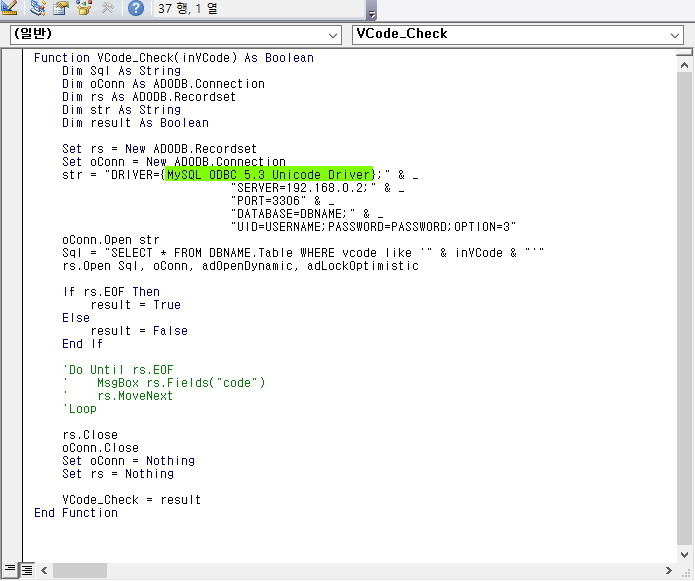This screenshot has height=581, width=695.
Task: Click the Toolbox hammer-and-wrench icon
Action: point(107,8)
